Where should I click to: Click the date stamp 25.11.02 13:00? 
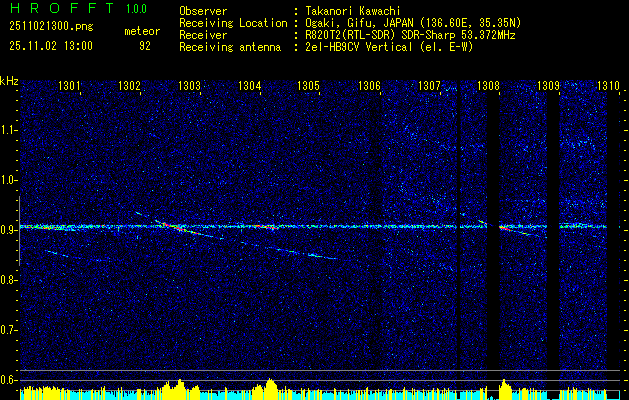[x=51, y=46]
